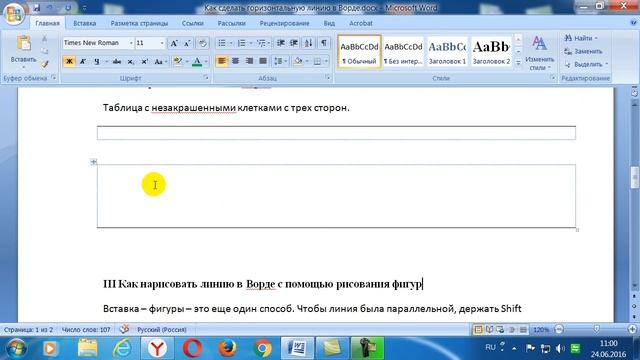Click Заменить in the Editing group
The height and width of the screenshot is (360, 640).
(583, 51)
